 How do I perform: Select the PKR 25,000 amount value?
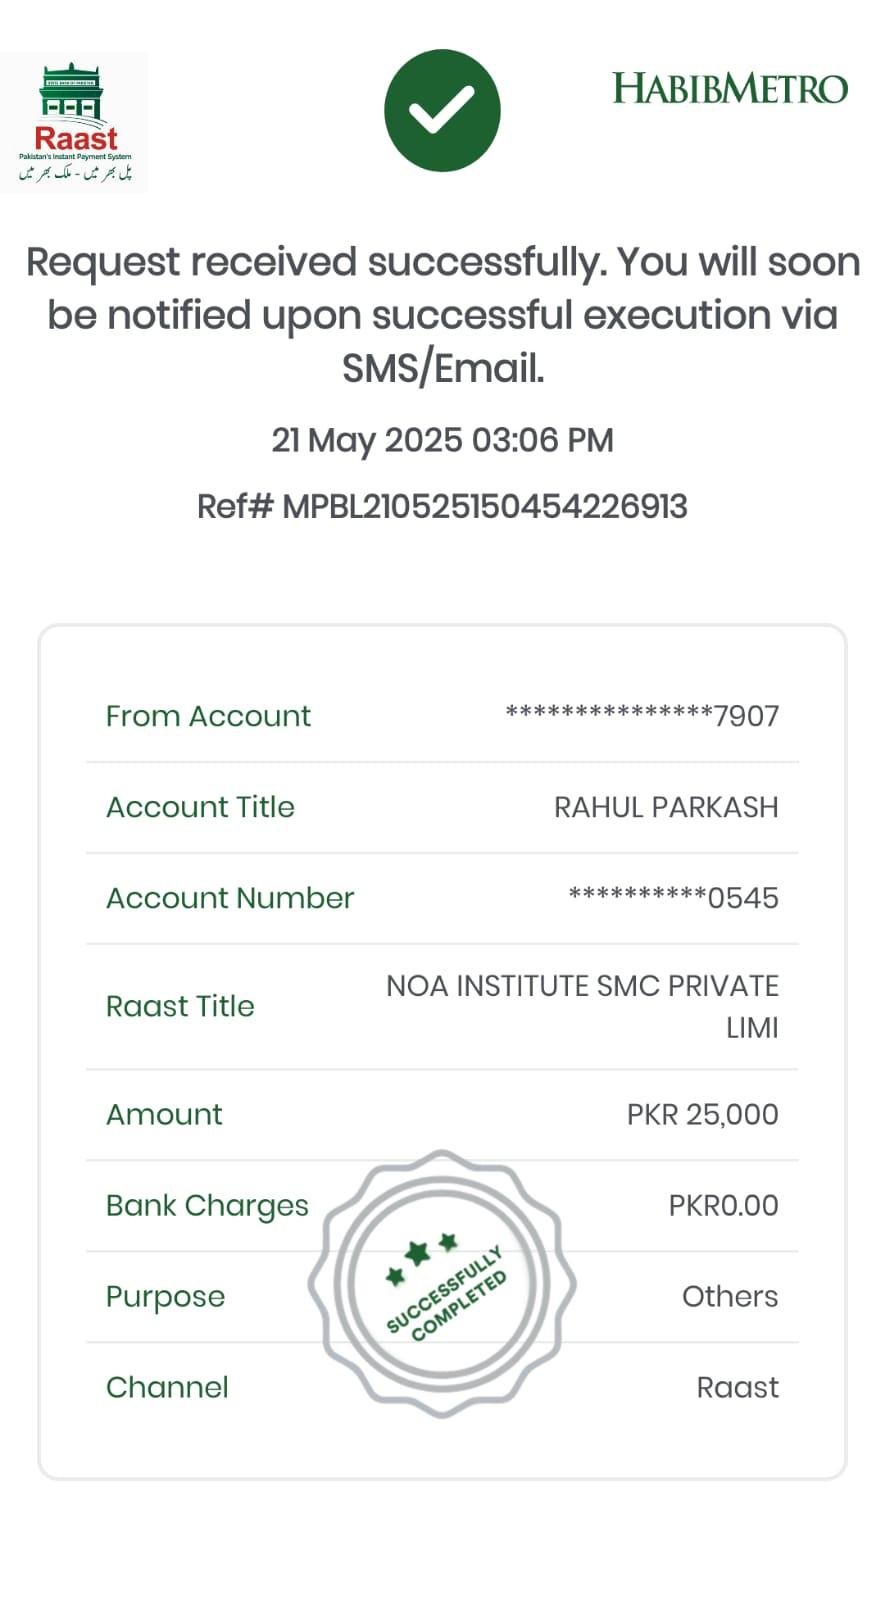tap(702, 1114)
